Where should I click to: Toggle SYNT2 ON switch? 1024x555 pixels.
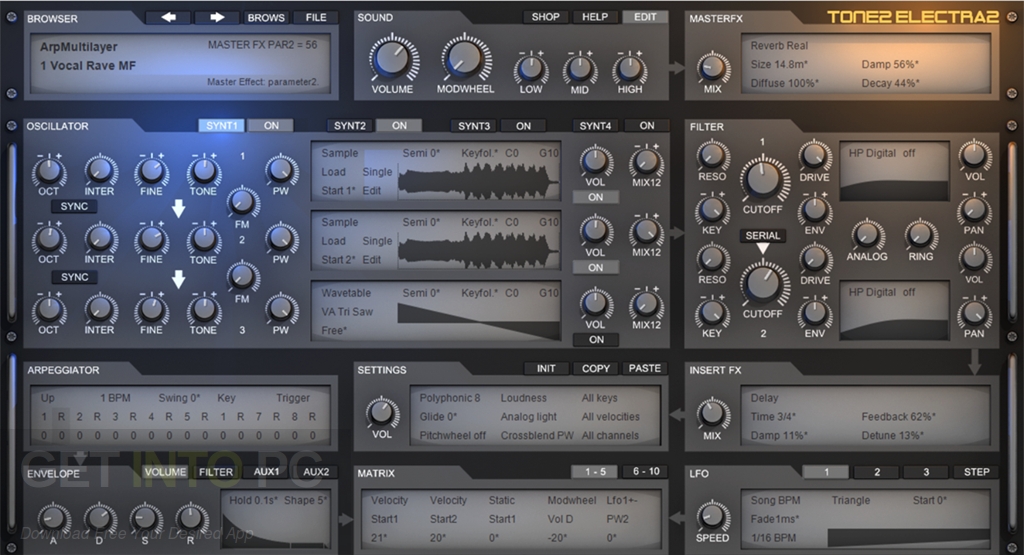pyautogui.click(x=399, y=125)
